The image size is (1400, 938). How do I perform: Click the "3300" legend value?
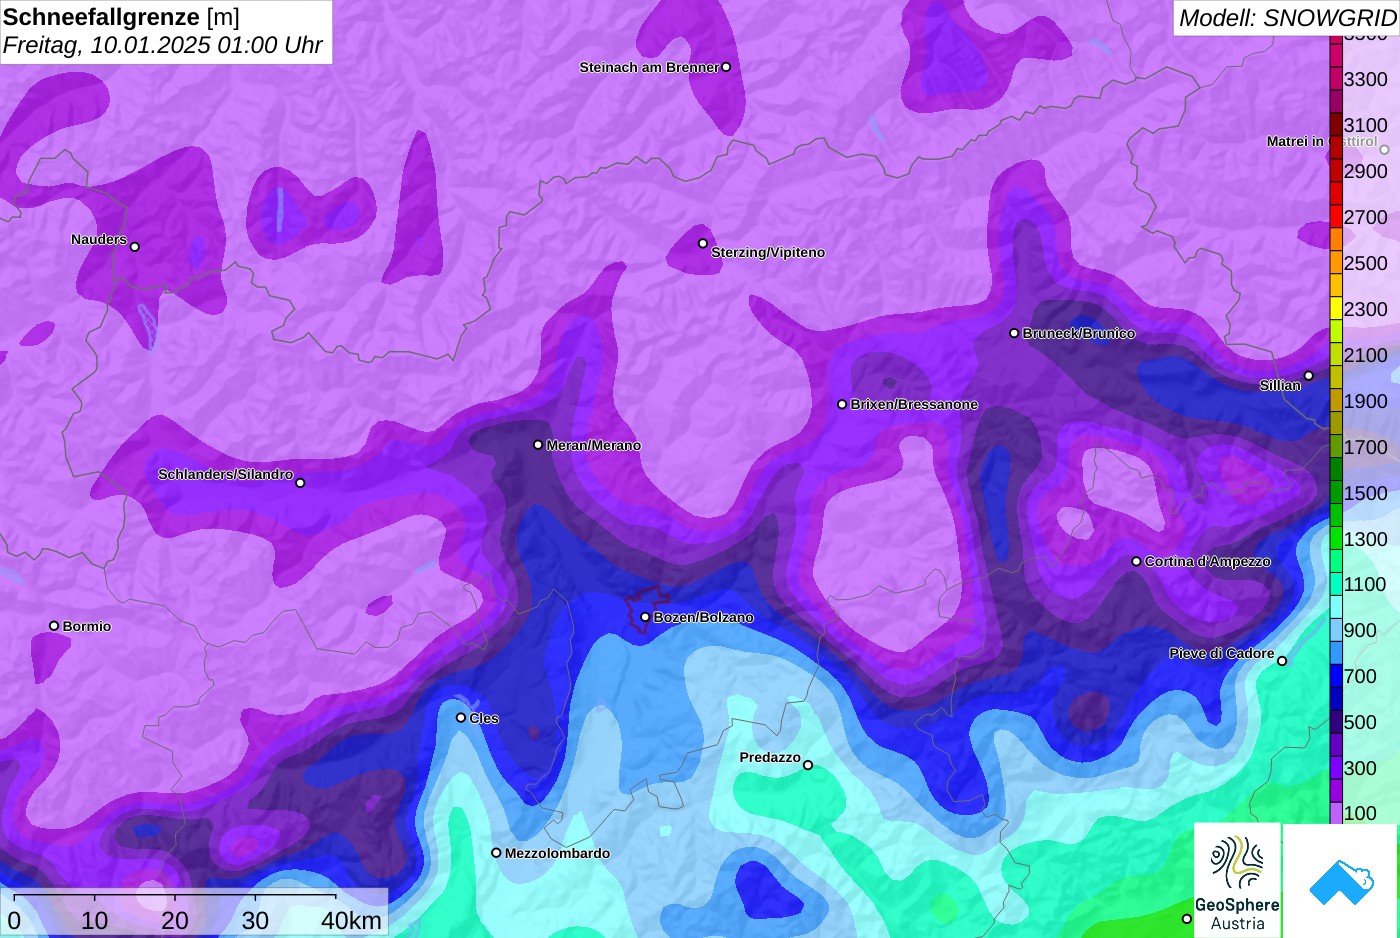click(1366, 79)
